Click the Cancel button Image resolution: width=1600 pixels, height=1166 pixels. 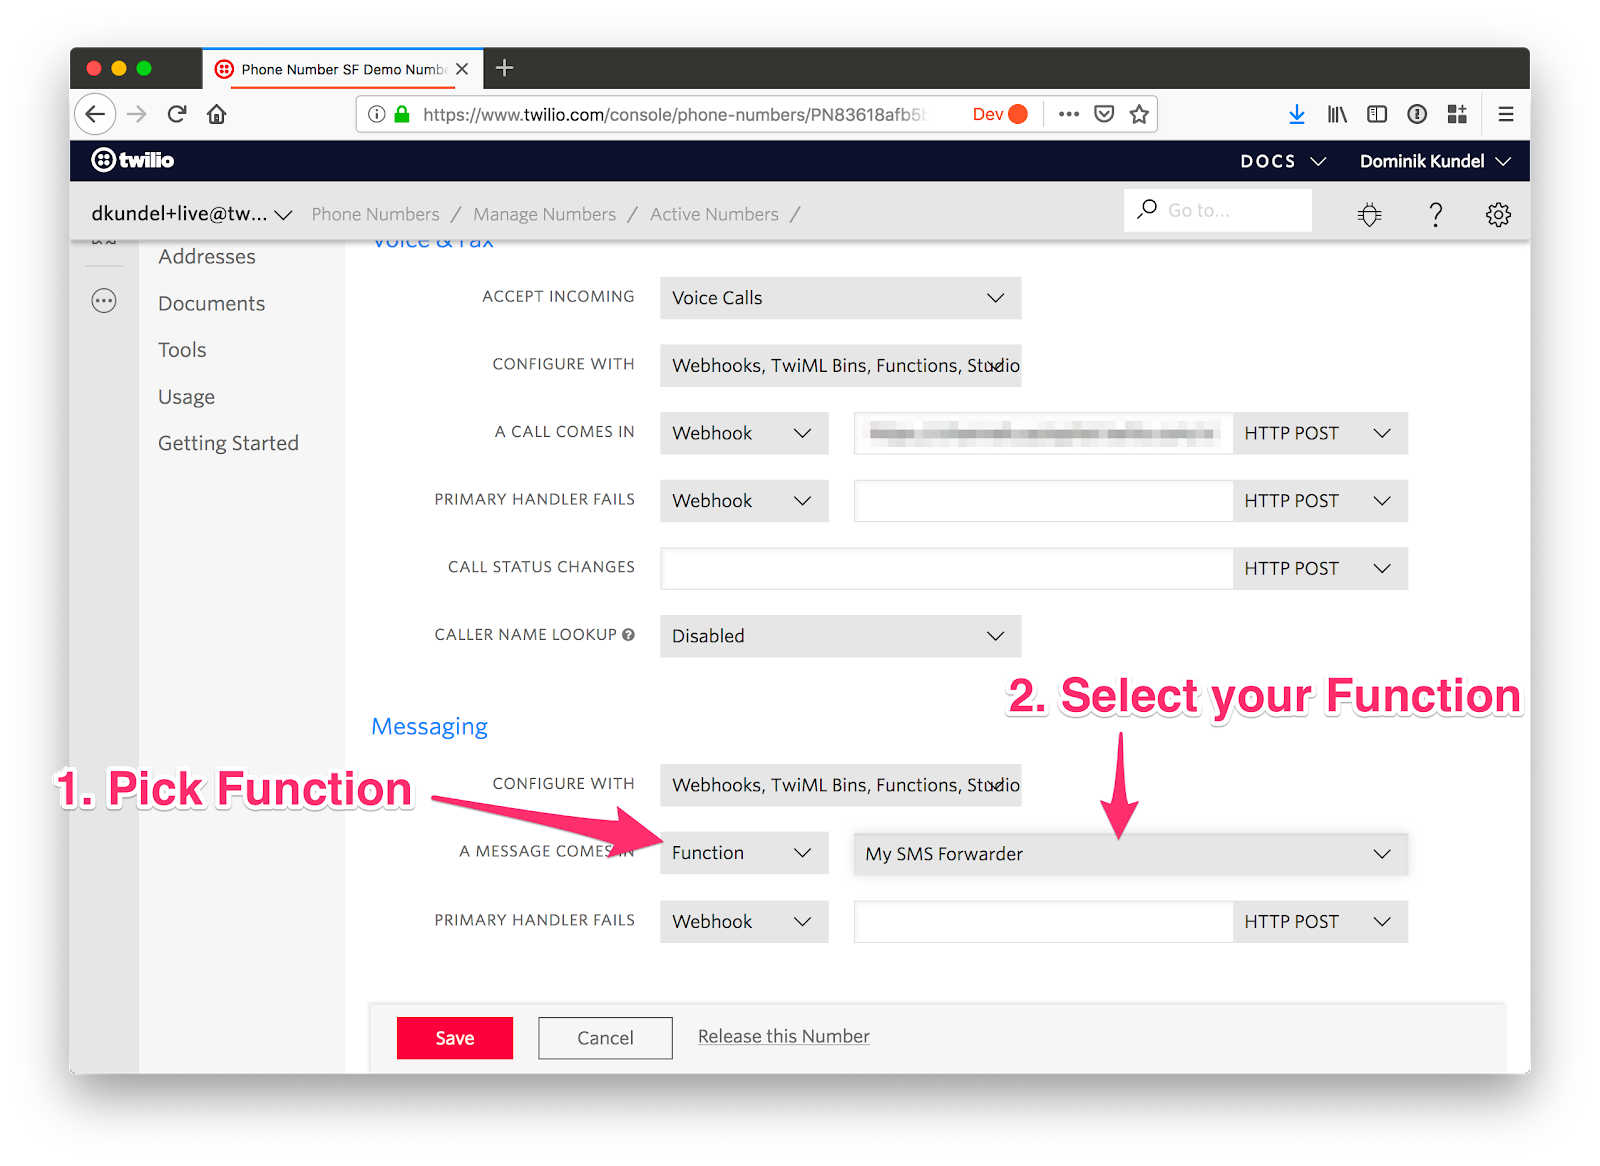pos(605,1038)
